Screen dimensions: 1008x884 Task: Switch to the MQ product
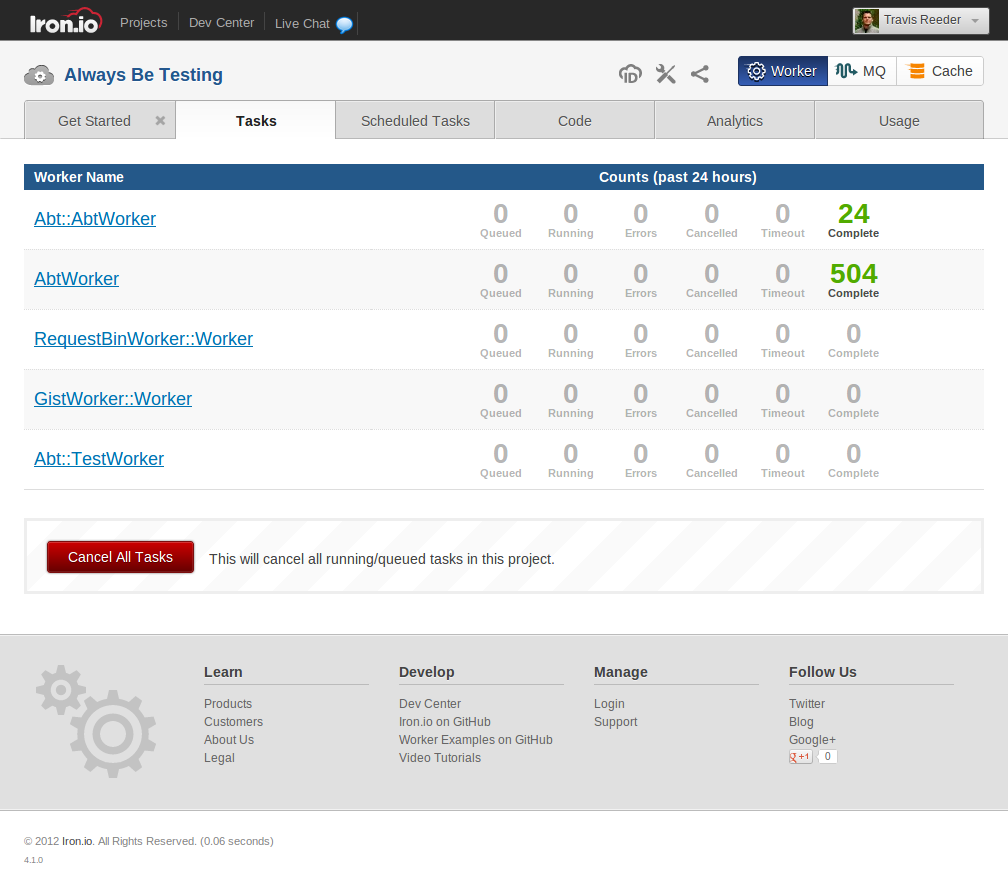(x=862, y=71)
